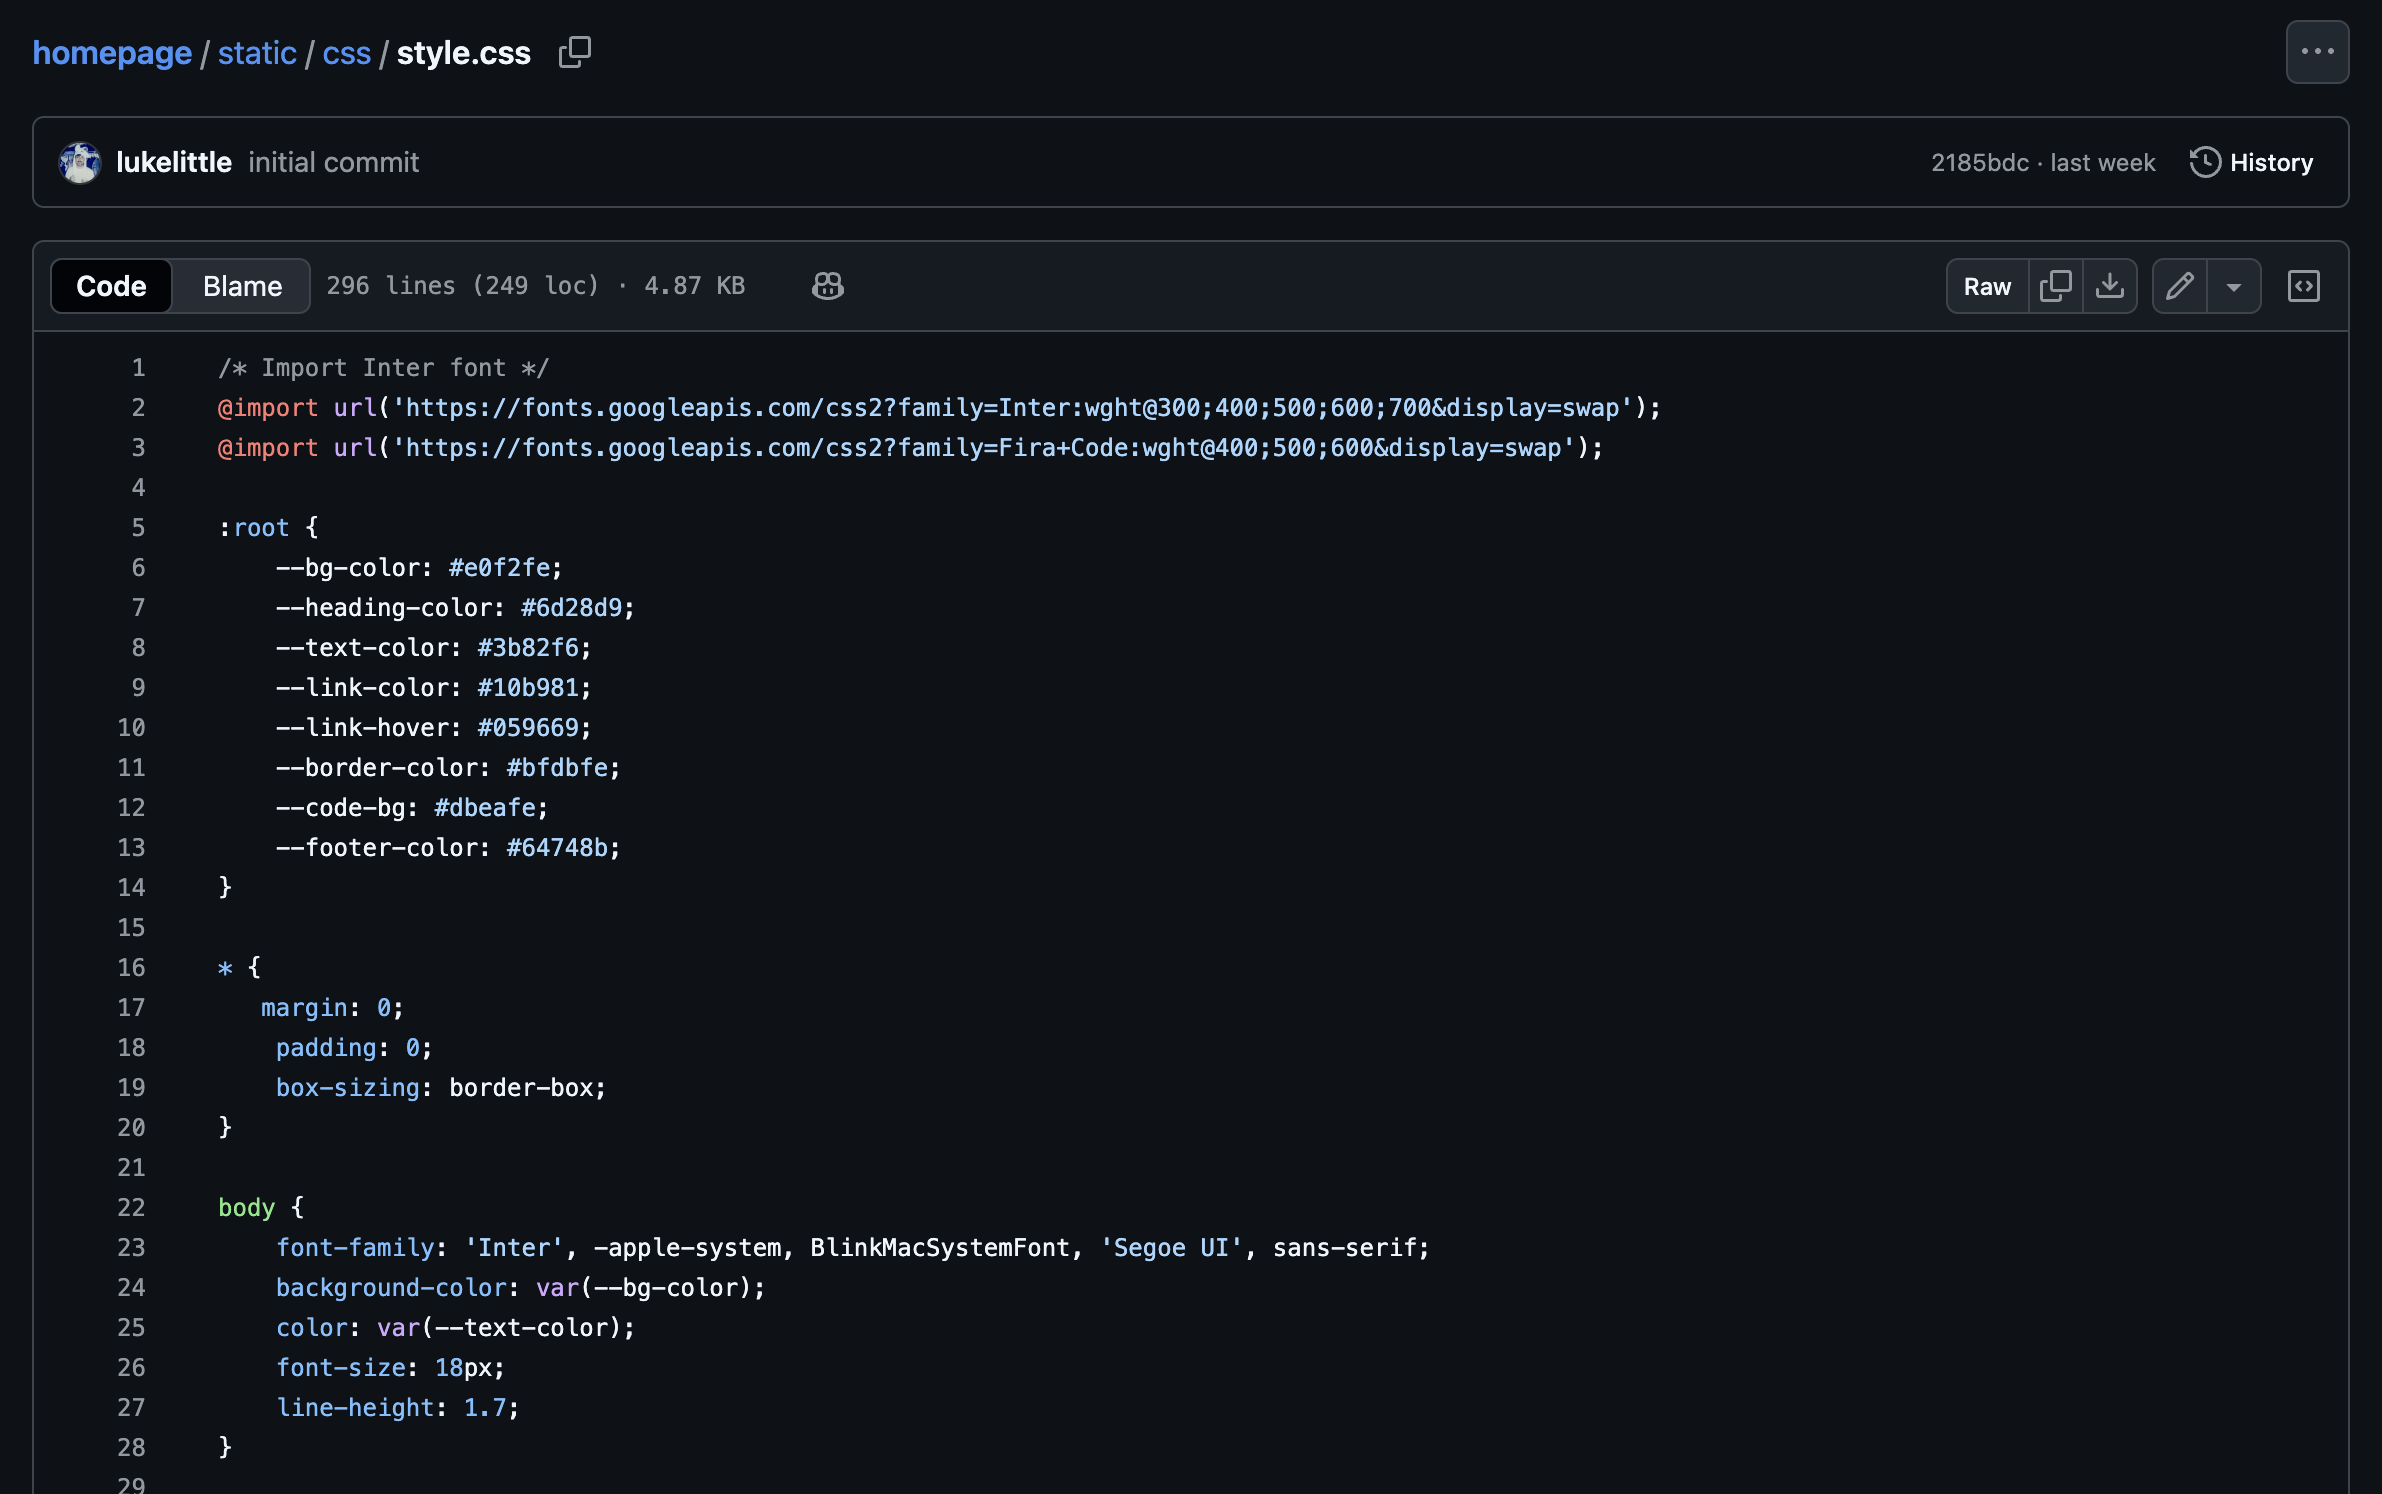Image resolution: width=2382 pixels, height=1494 pixels.
Task: Expand the more edit options dropdown
Action: pyautogui.click(x=2233, y=286)
